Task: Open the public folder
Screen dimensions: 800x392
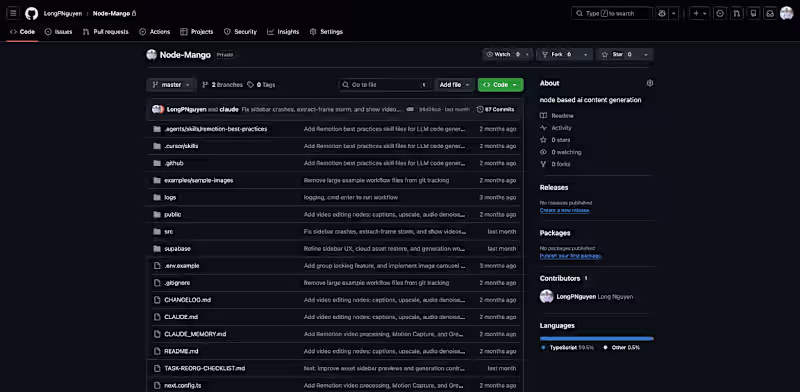Action: click(172, 214)
